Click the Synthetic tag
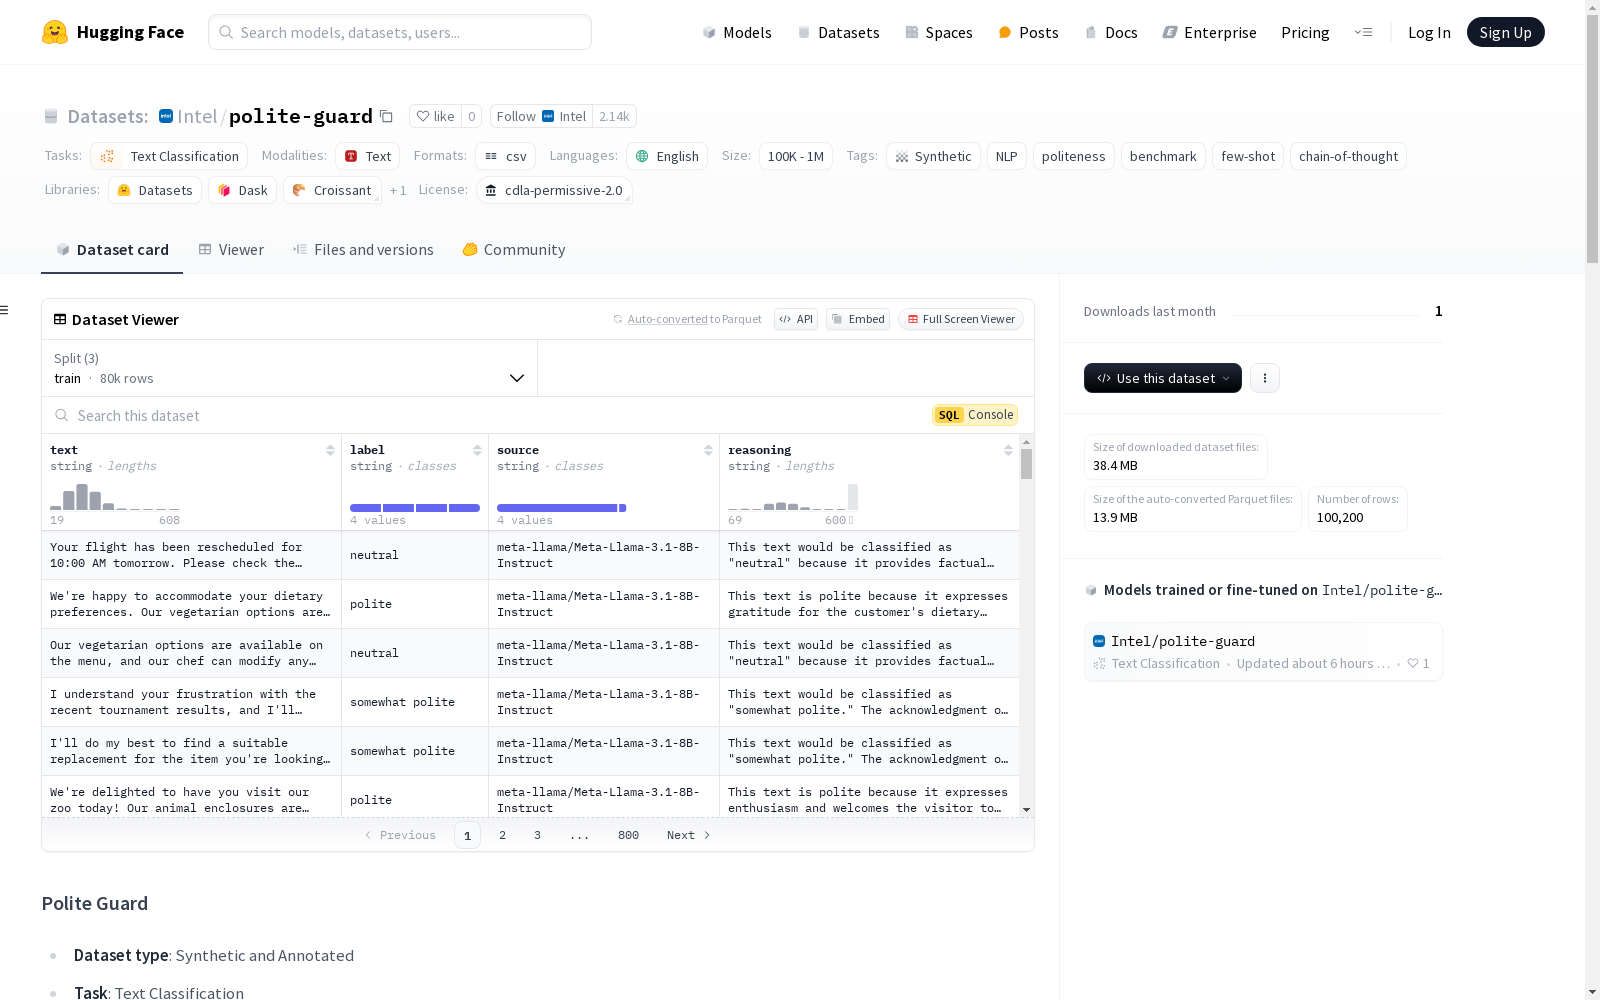This screenshot has height=1000, width=1600. 933,156
